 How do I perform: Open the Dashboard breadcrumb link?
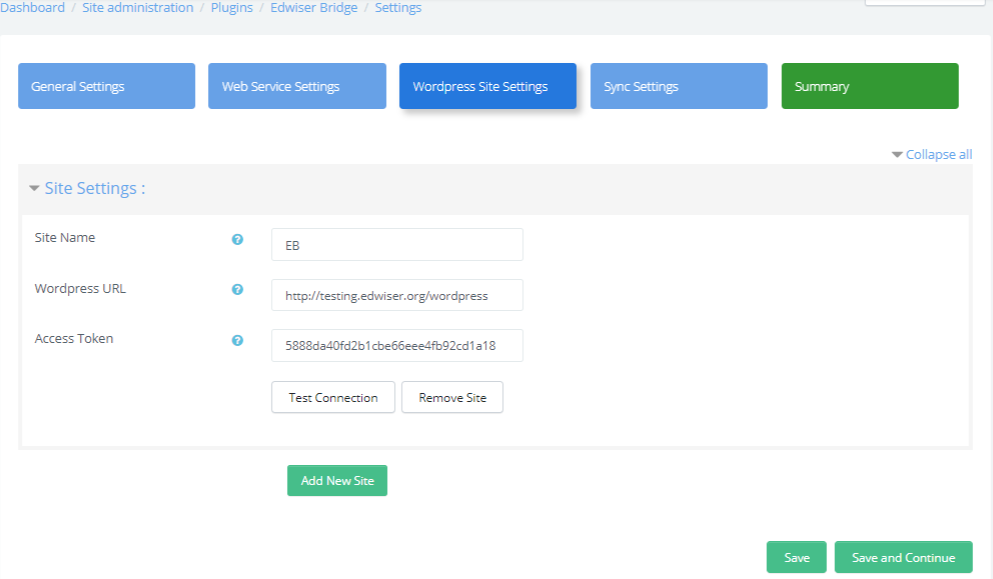pyautogui.click(x=32, y=8)
